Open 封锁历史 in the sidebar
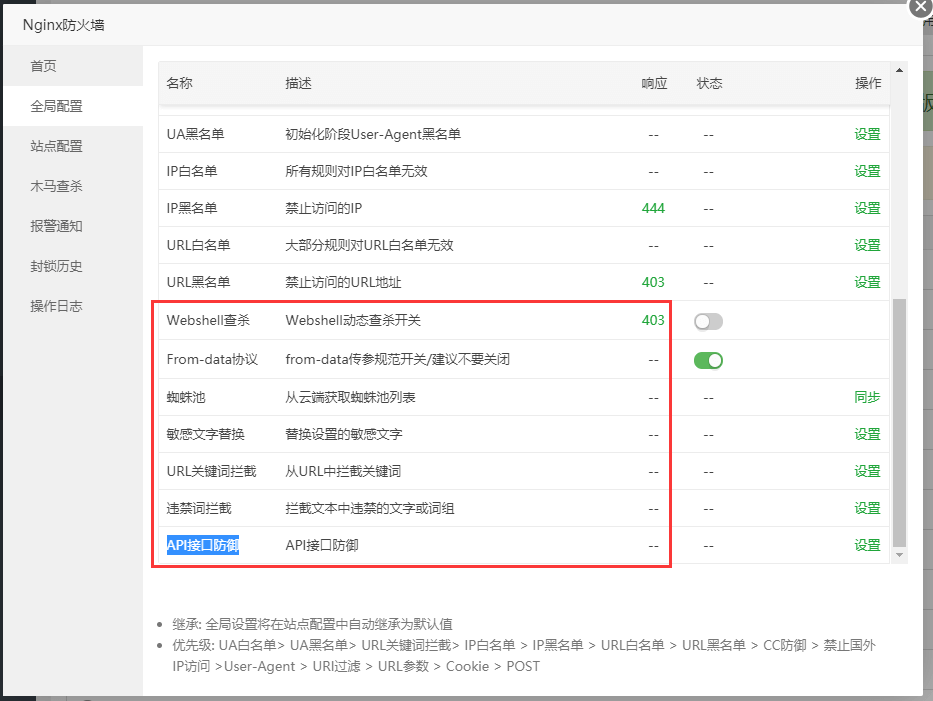933x701 pixels. point(73,266)
